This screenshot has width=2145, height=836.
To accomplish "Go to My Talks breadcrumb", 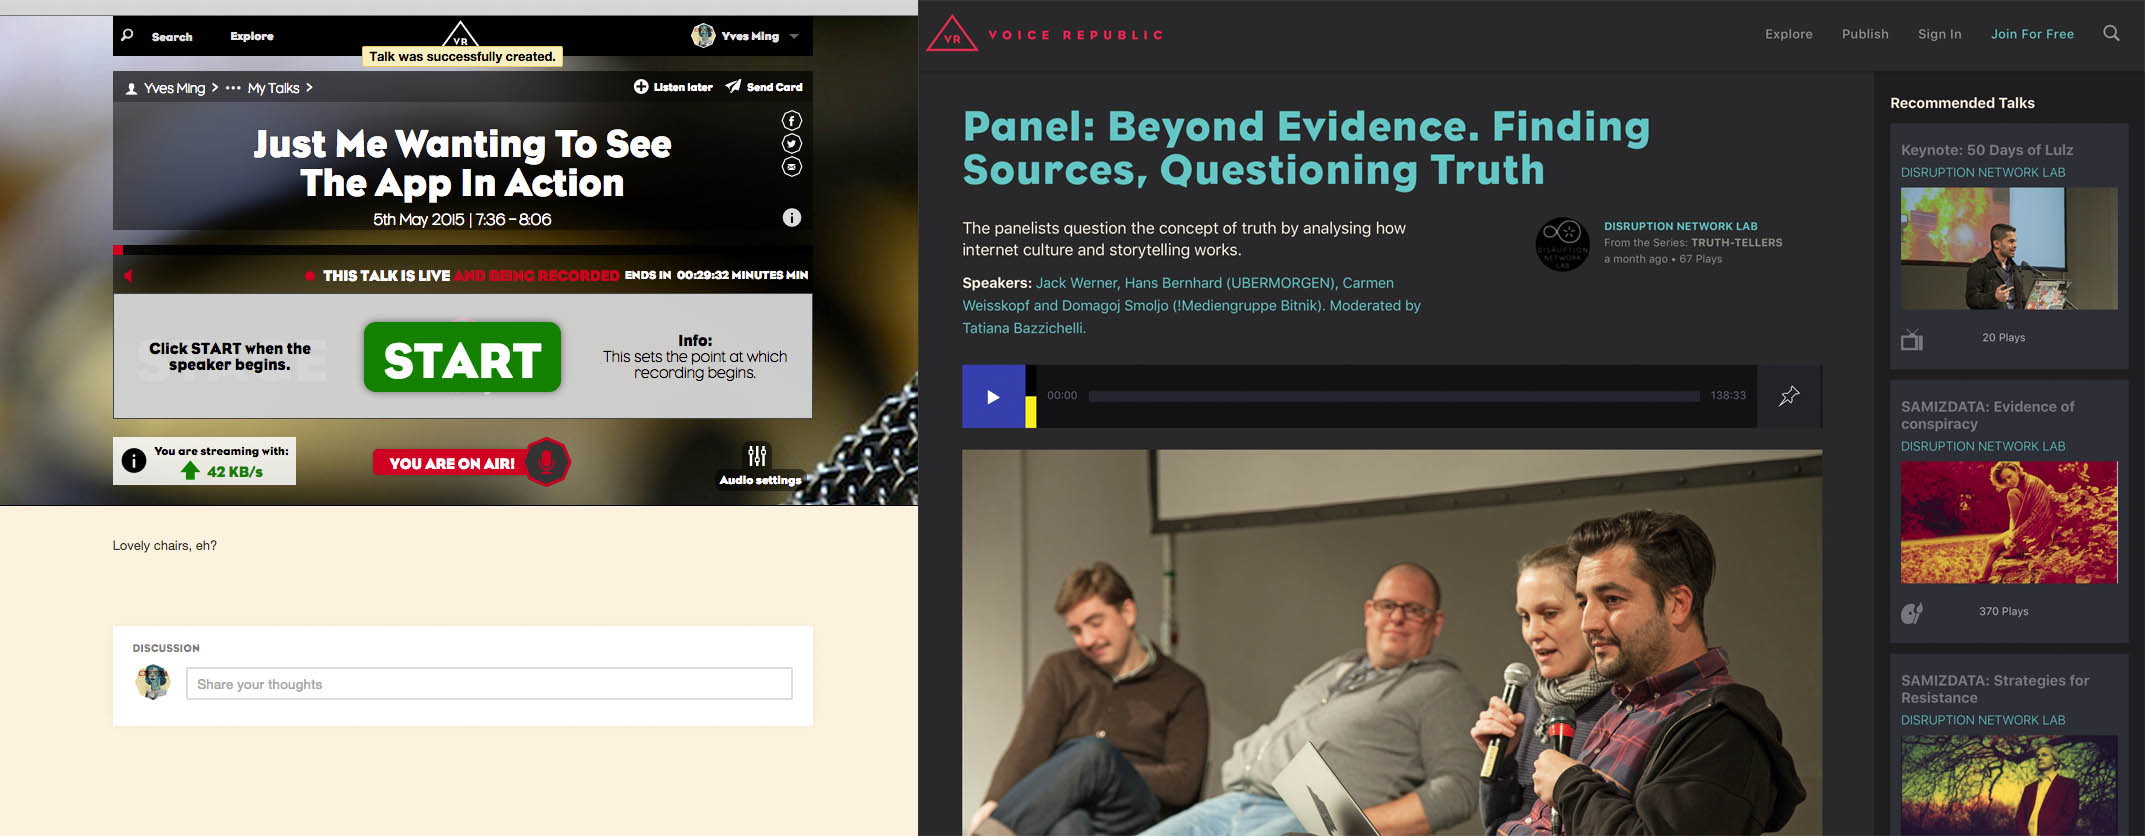I will [x=273, y=88].
